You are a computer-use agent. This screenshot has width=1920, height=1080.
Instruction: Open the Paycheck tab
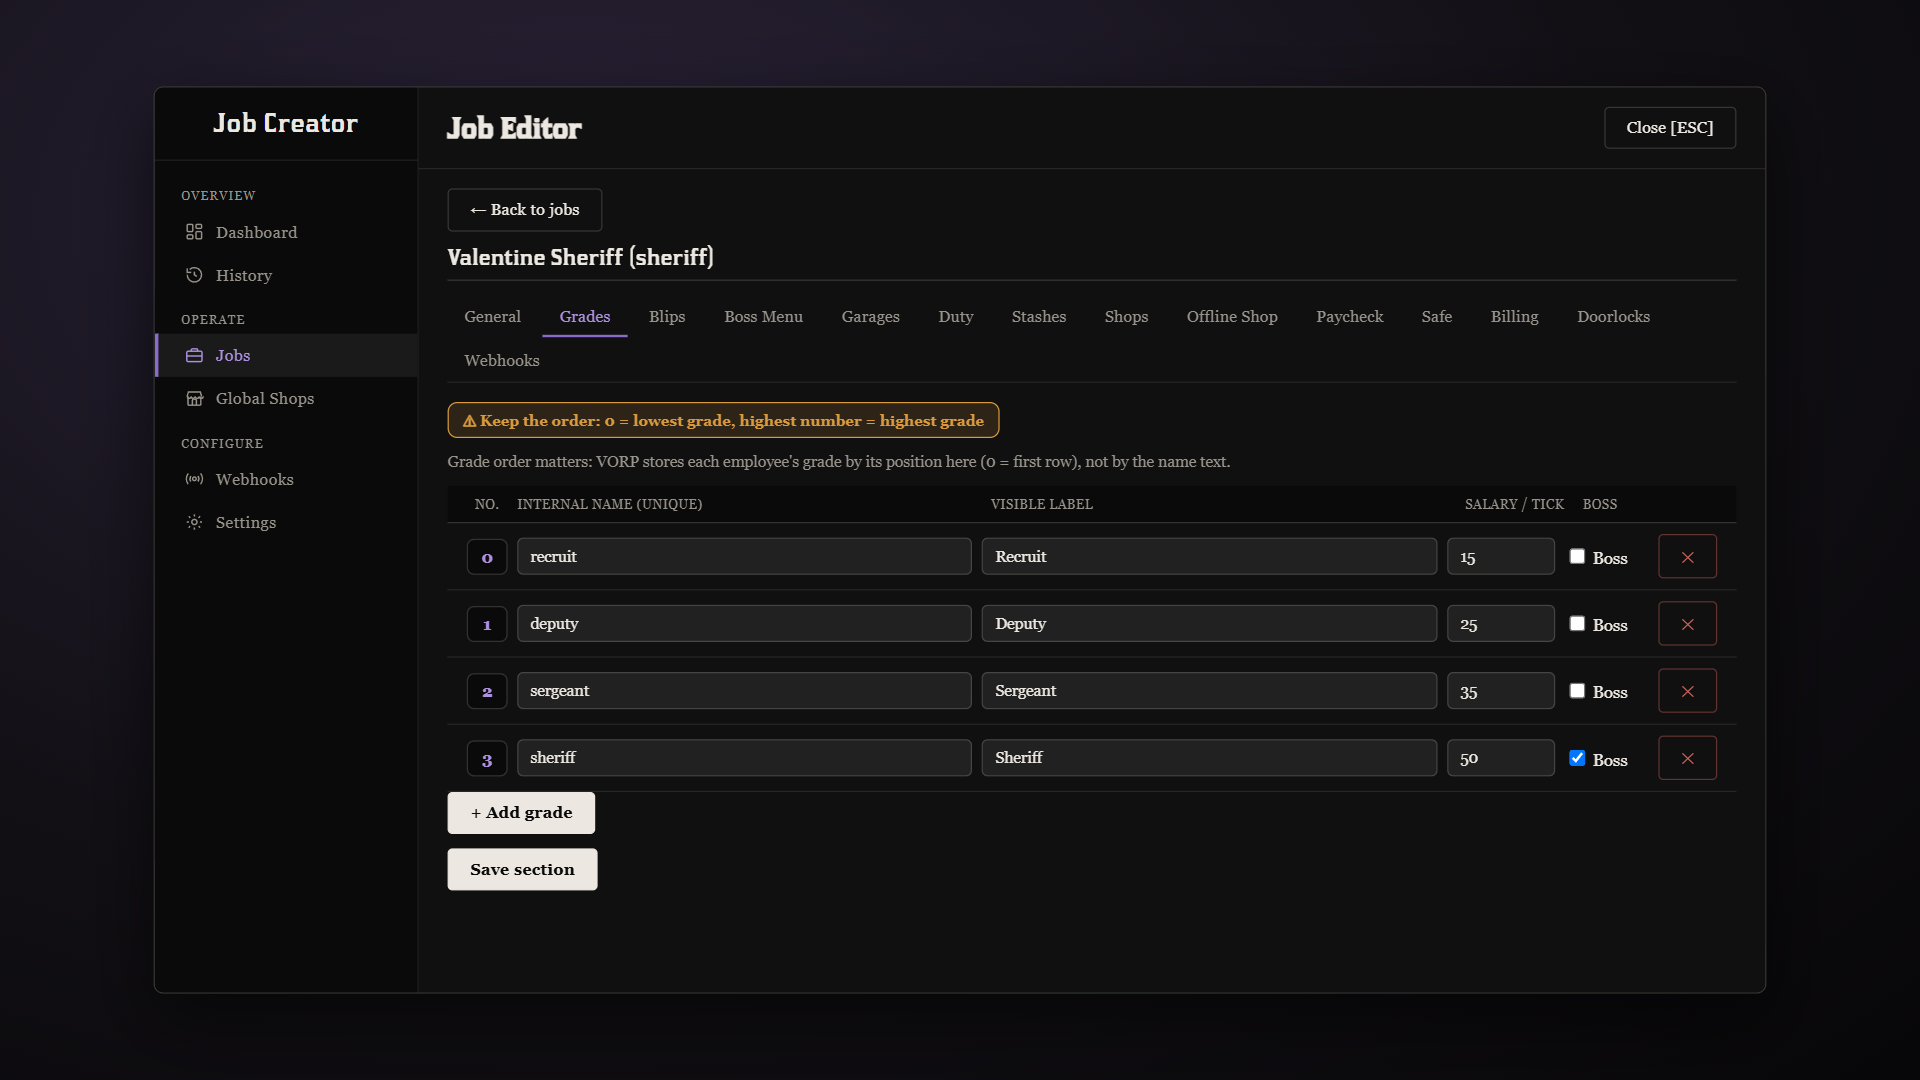coord(1349,317)
